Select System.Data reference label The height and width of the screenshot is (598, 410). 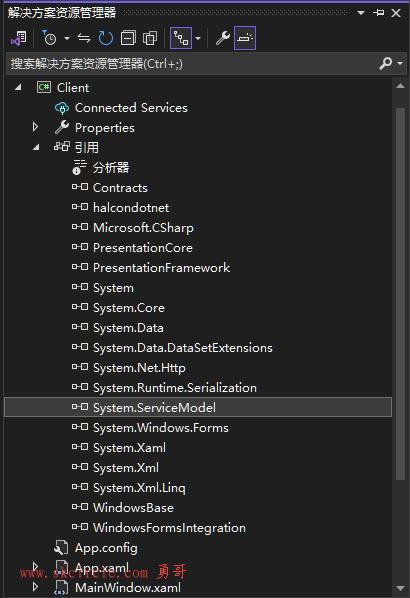pos(128,328)
